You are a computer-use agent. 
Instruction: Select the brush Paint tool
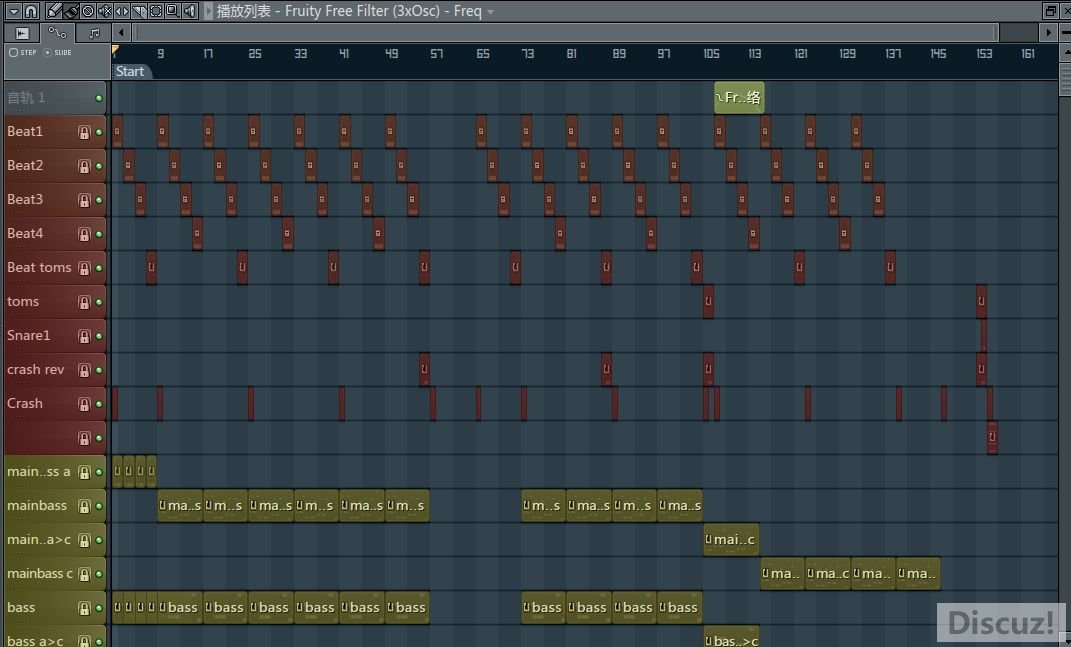[71, 11]
